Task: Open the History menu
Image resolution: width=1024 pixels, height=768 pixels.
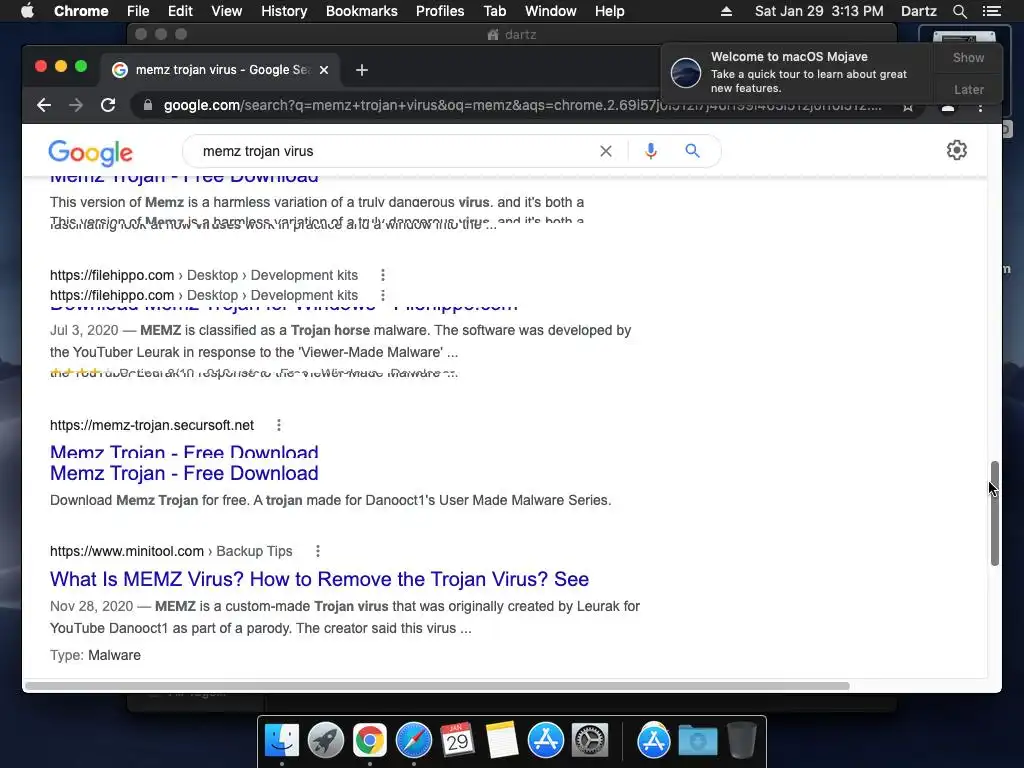Action: pyautogui.click(x=284, y=11)
